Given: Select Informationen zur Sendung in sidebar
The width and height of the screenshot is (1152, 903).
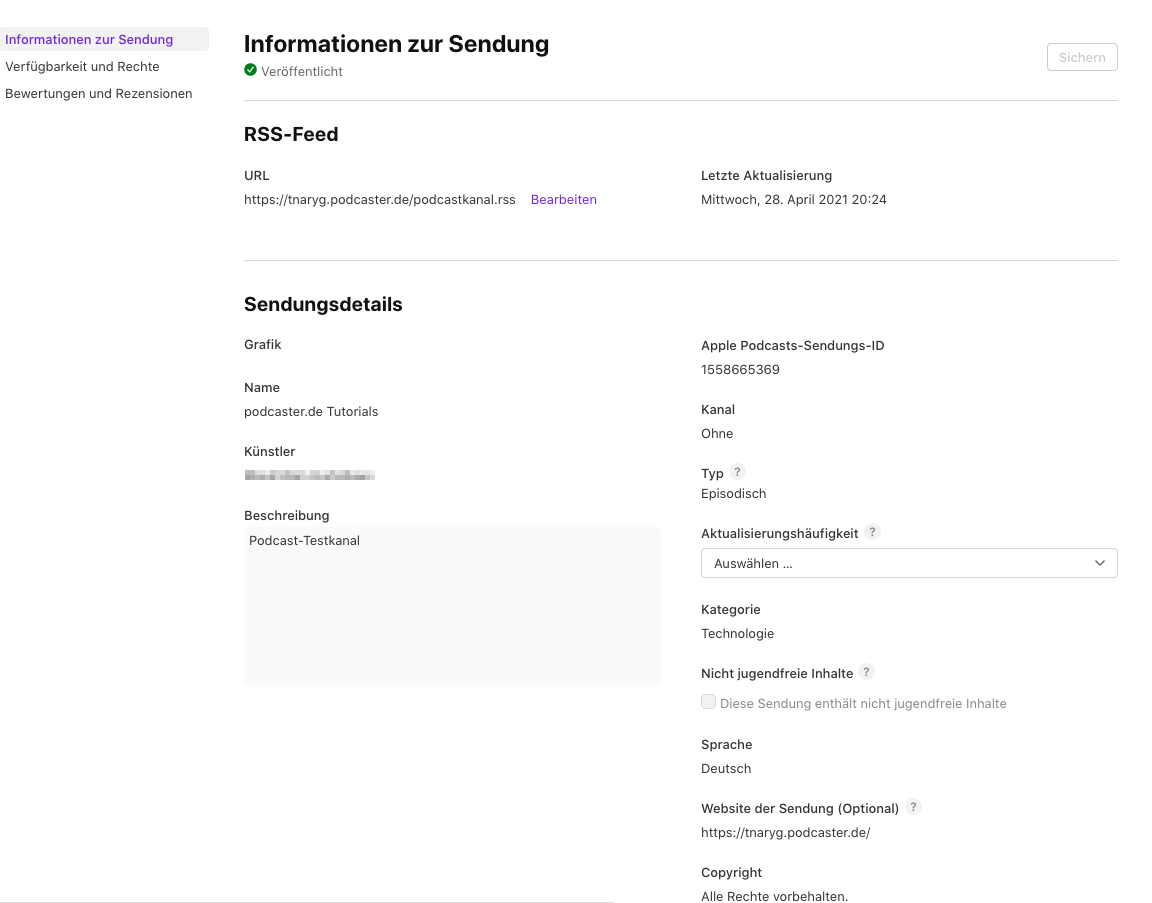Looking at the screenshot, I should (x=89, y=39).
